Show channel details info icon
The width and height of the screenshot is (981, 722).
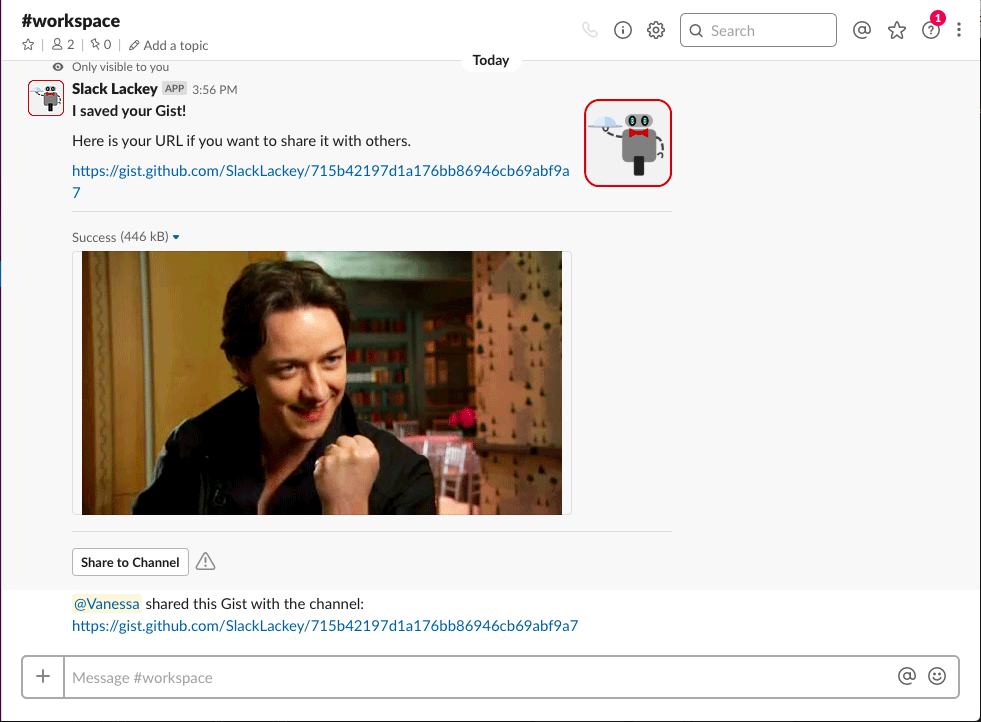623,30
